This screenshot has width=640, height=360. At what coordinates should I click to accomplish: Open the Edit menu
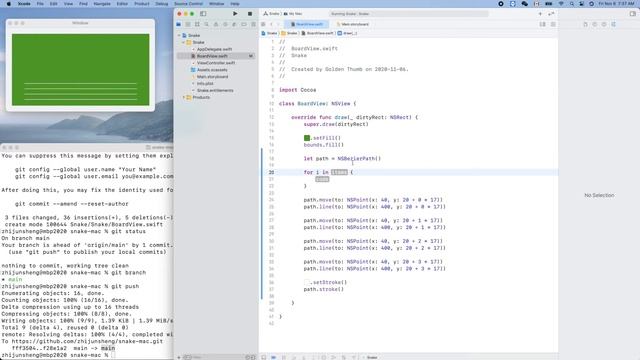click(x=53, y=4)
